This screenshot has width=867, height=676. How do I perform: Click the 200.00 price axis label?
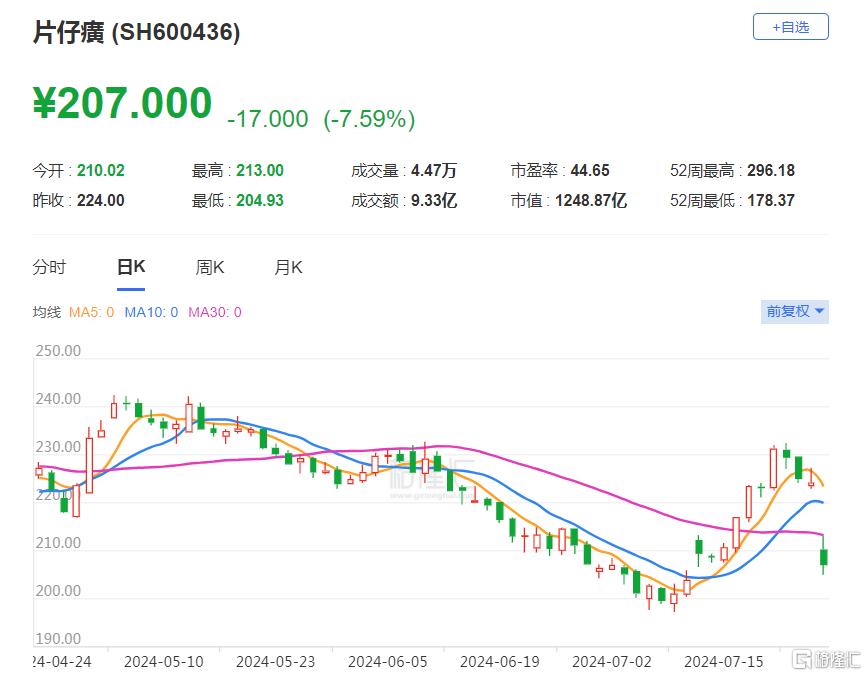tap(58, 591)
